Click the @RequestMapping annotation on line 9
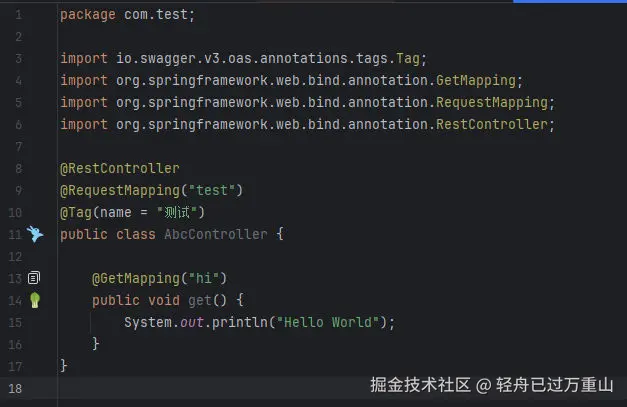 (x=120, y=190)
